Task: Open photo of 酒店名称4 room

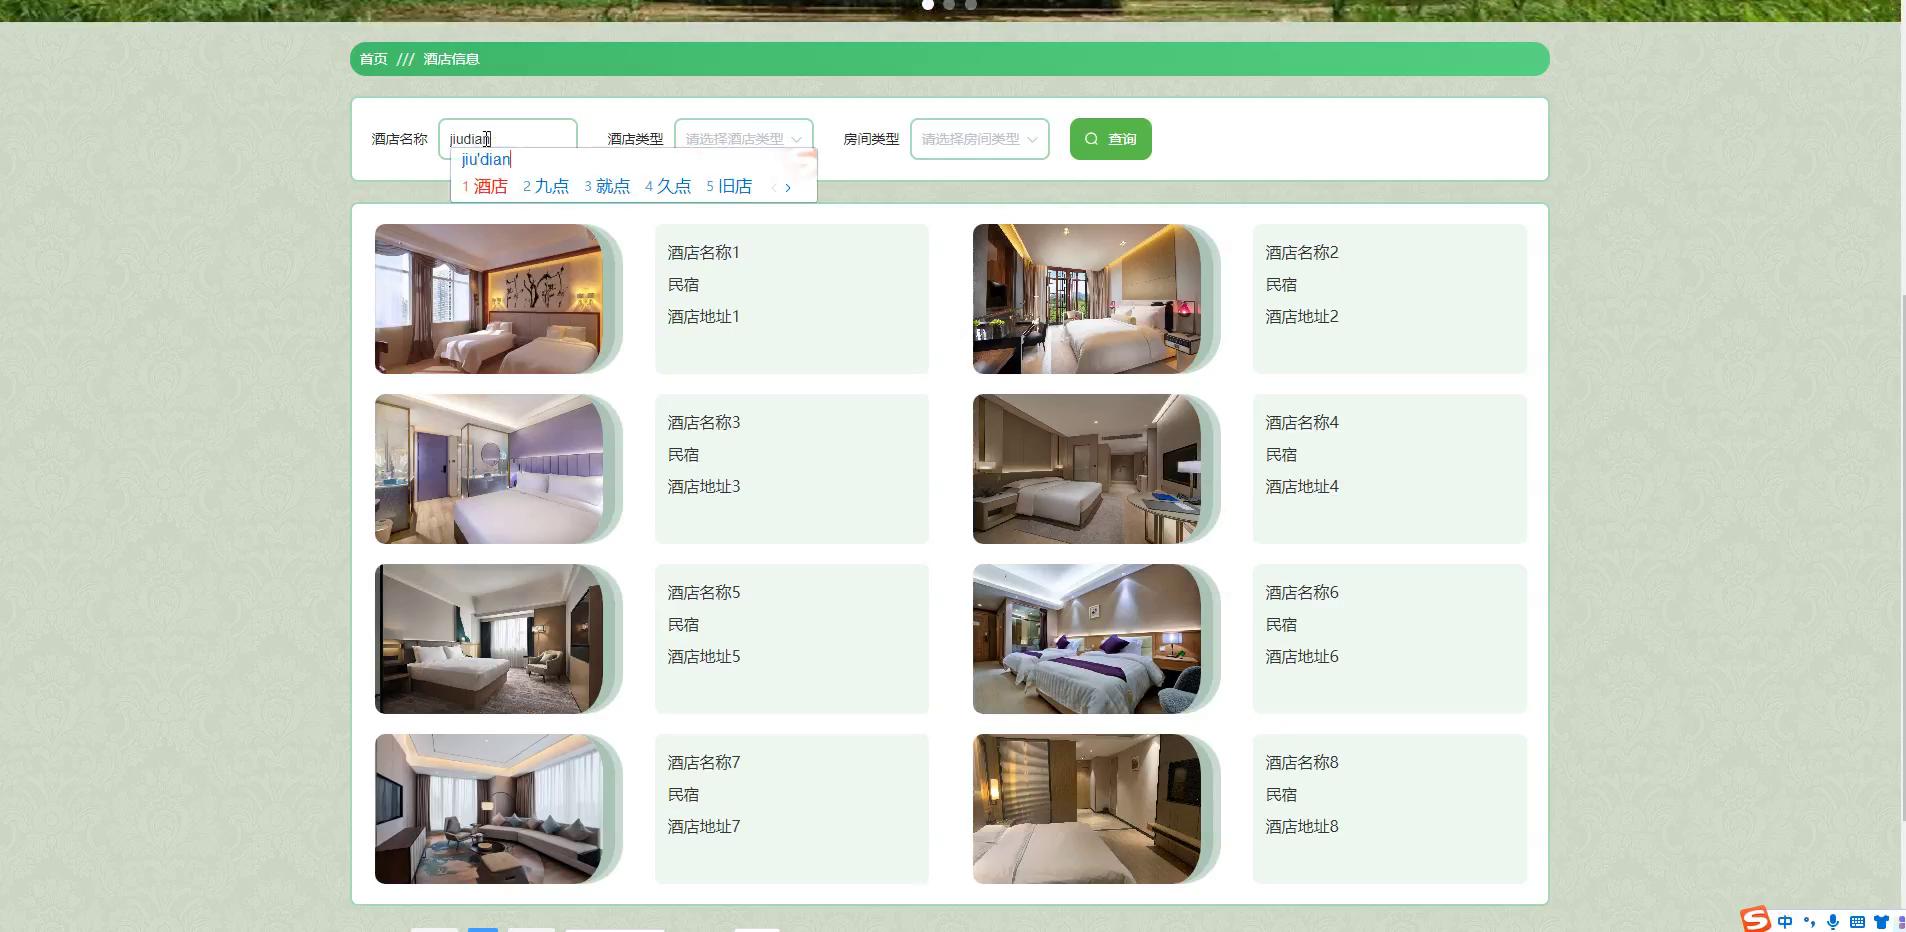Action: [1087, 469]
